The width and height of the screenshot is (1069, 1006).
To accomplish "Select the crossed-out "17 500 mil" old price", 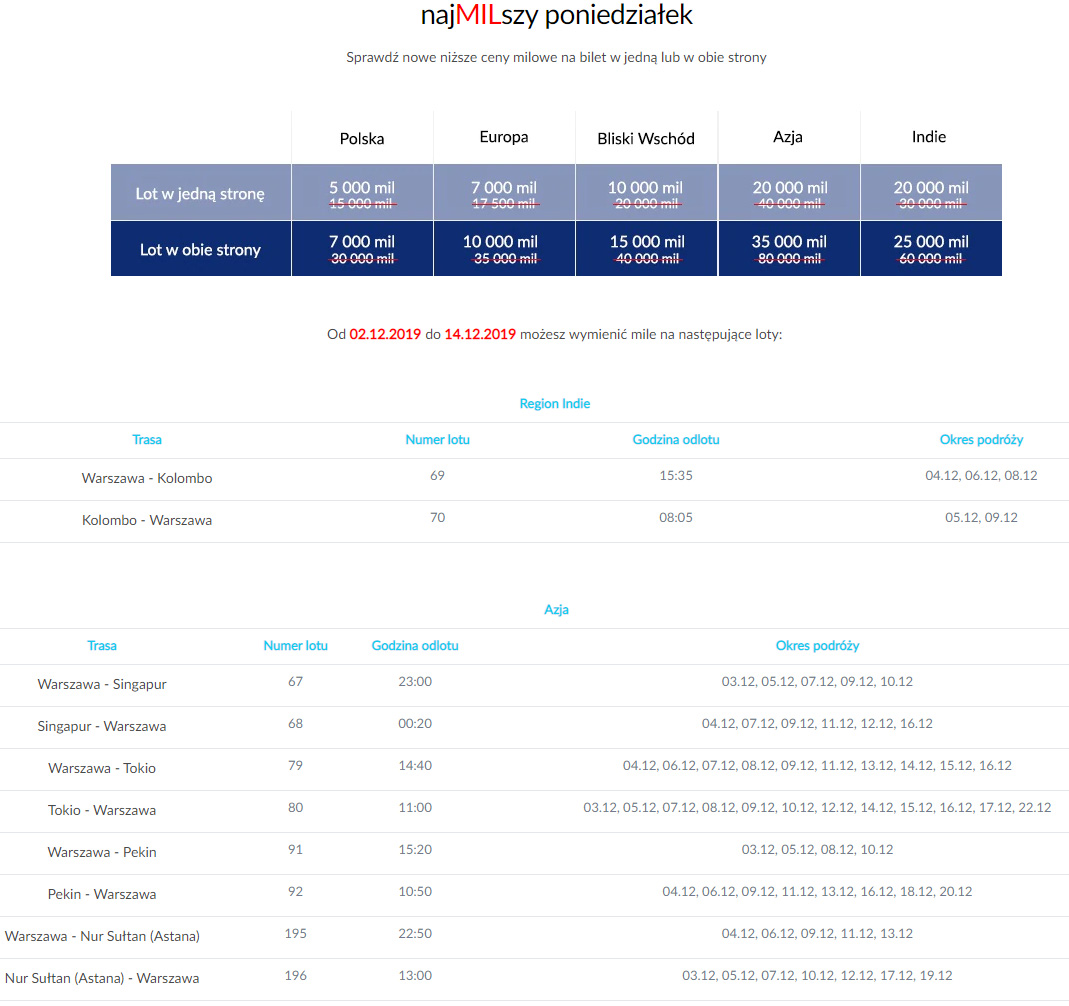I will coord(504,204).
